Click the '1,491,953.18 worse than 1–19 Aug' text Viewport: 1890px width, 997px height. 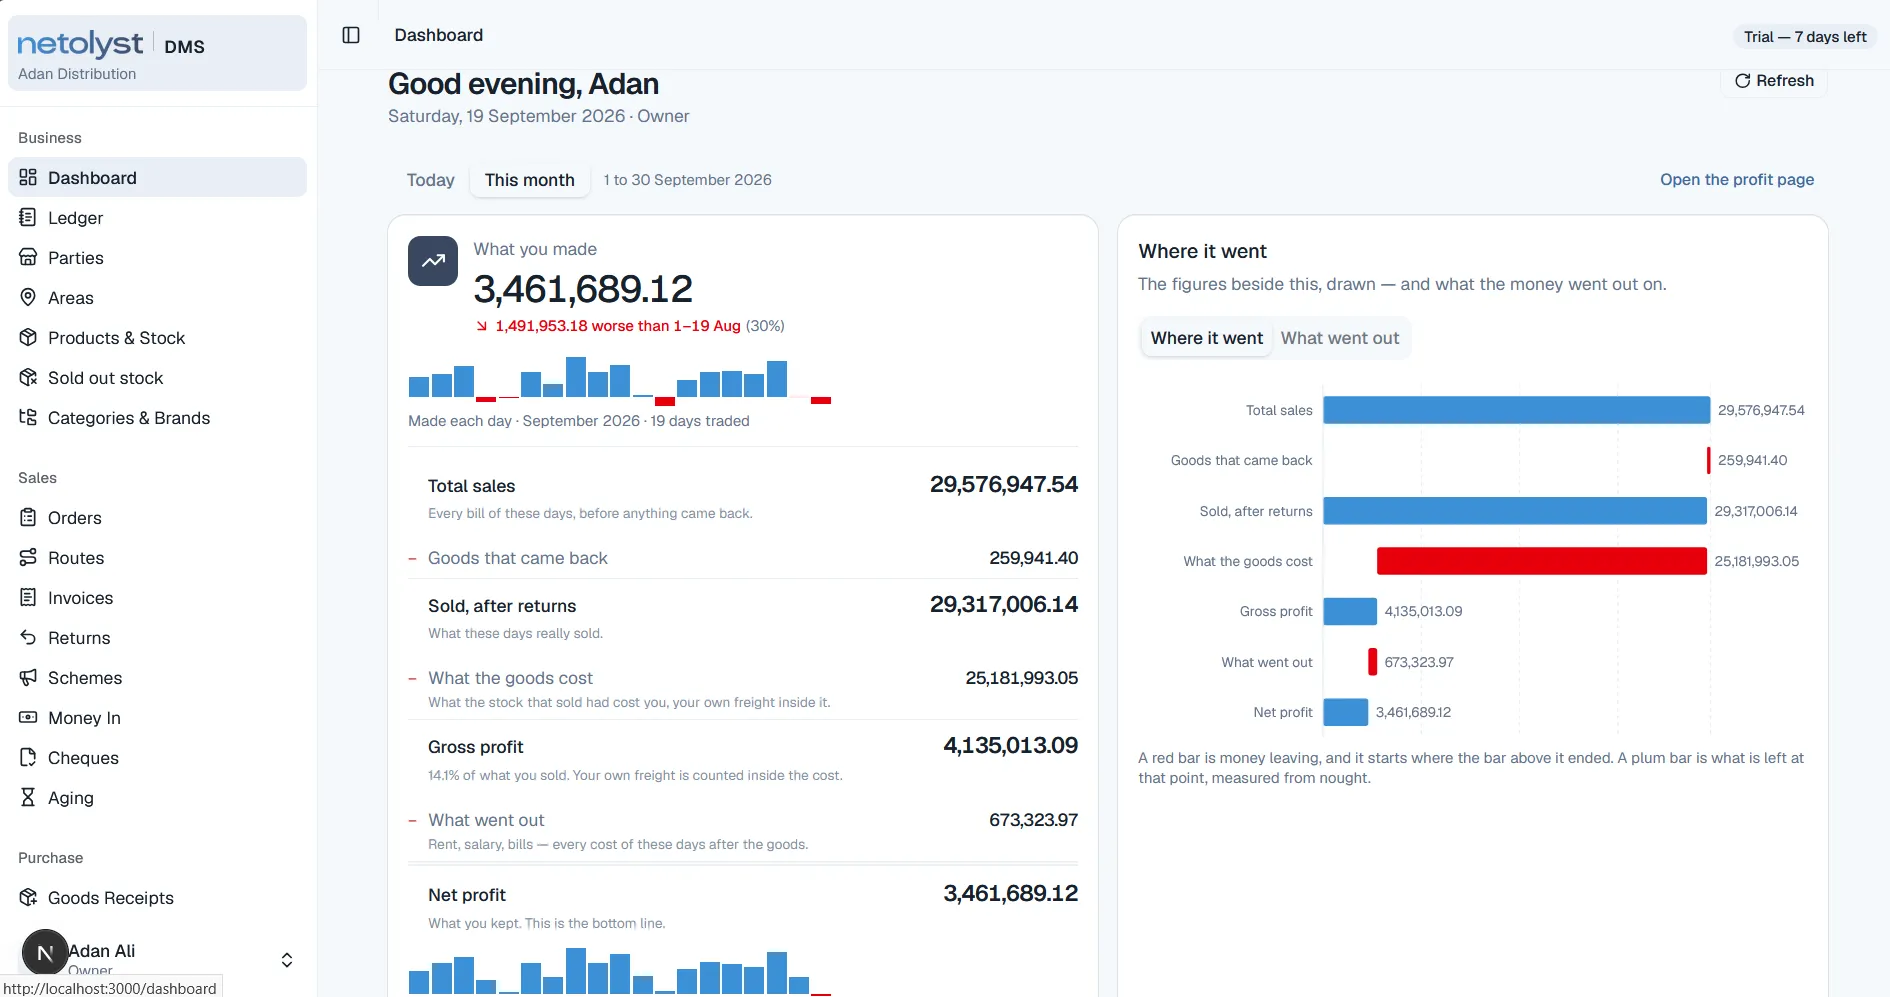click(618, 326)
